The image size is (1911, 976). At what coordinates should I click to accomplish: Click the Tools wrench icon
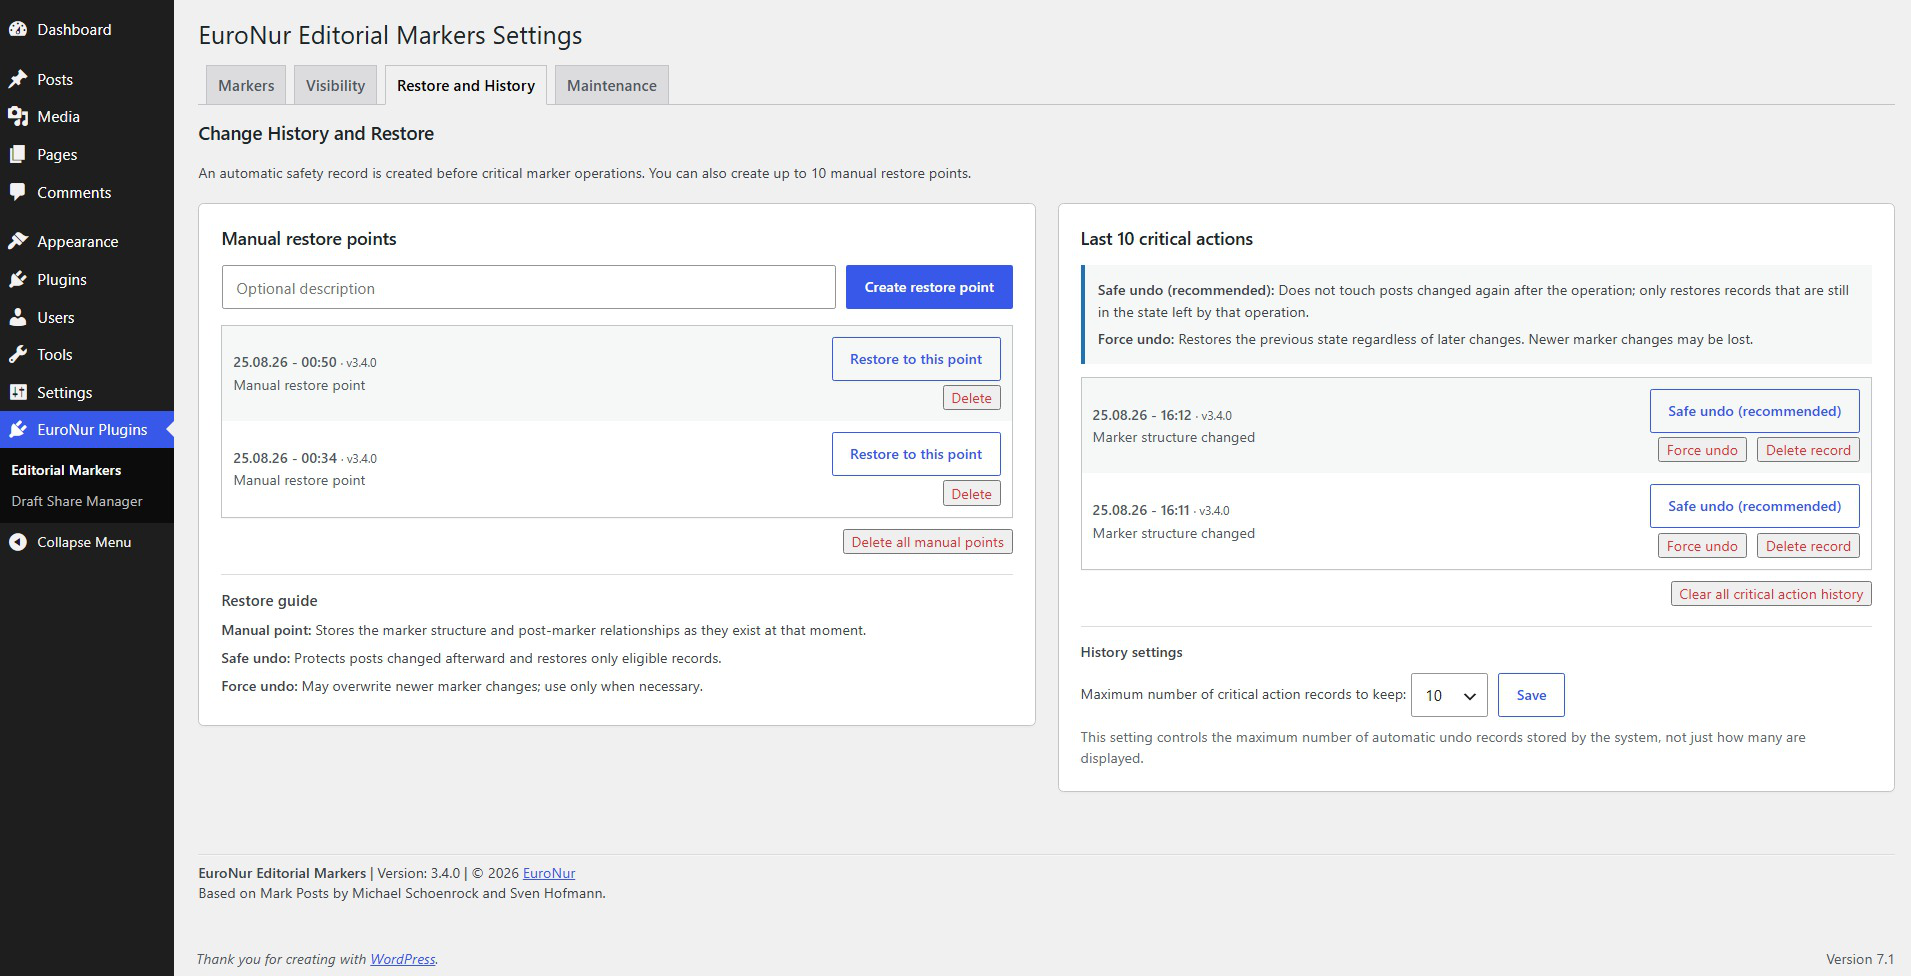point(18,355)
